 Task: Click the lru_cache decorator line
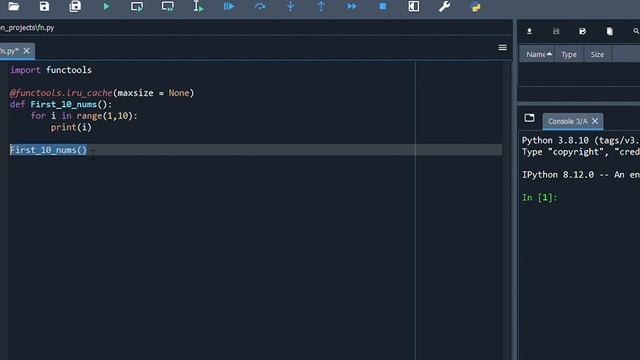(x=102, y=93)
